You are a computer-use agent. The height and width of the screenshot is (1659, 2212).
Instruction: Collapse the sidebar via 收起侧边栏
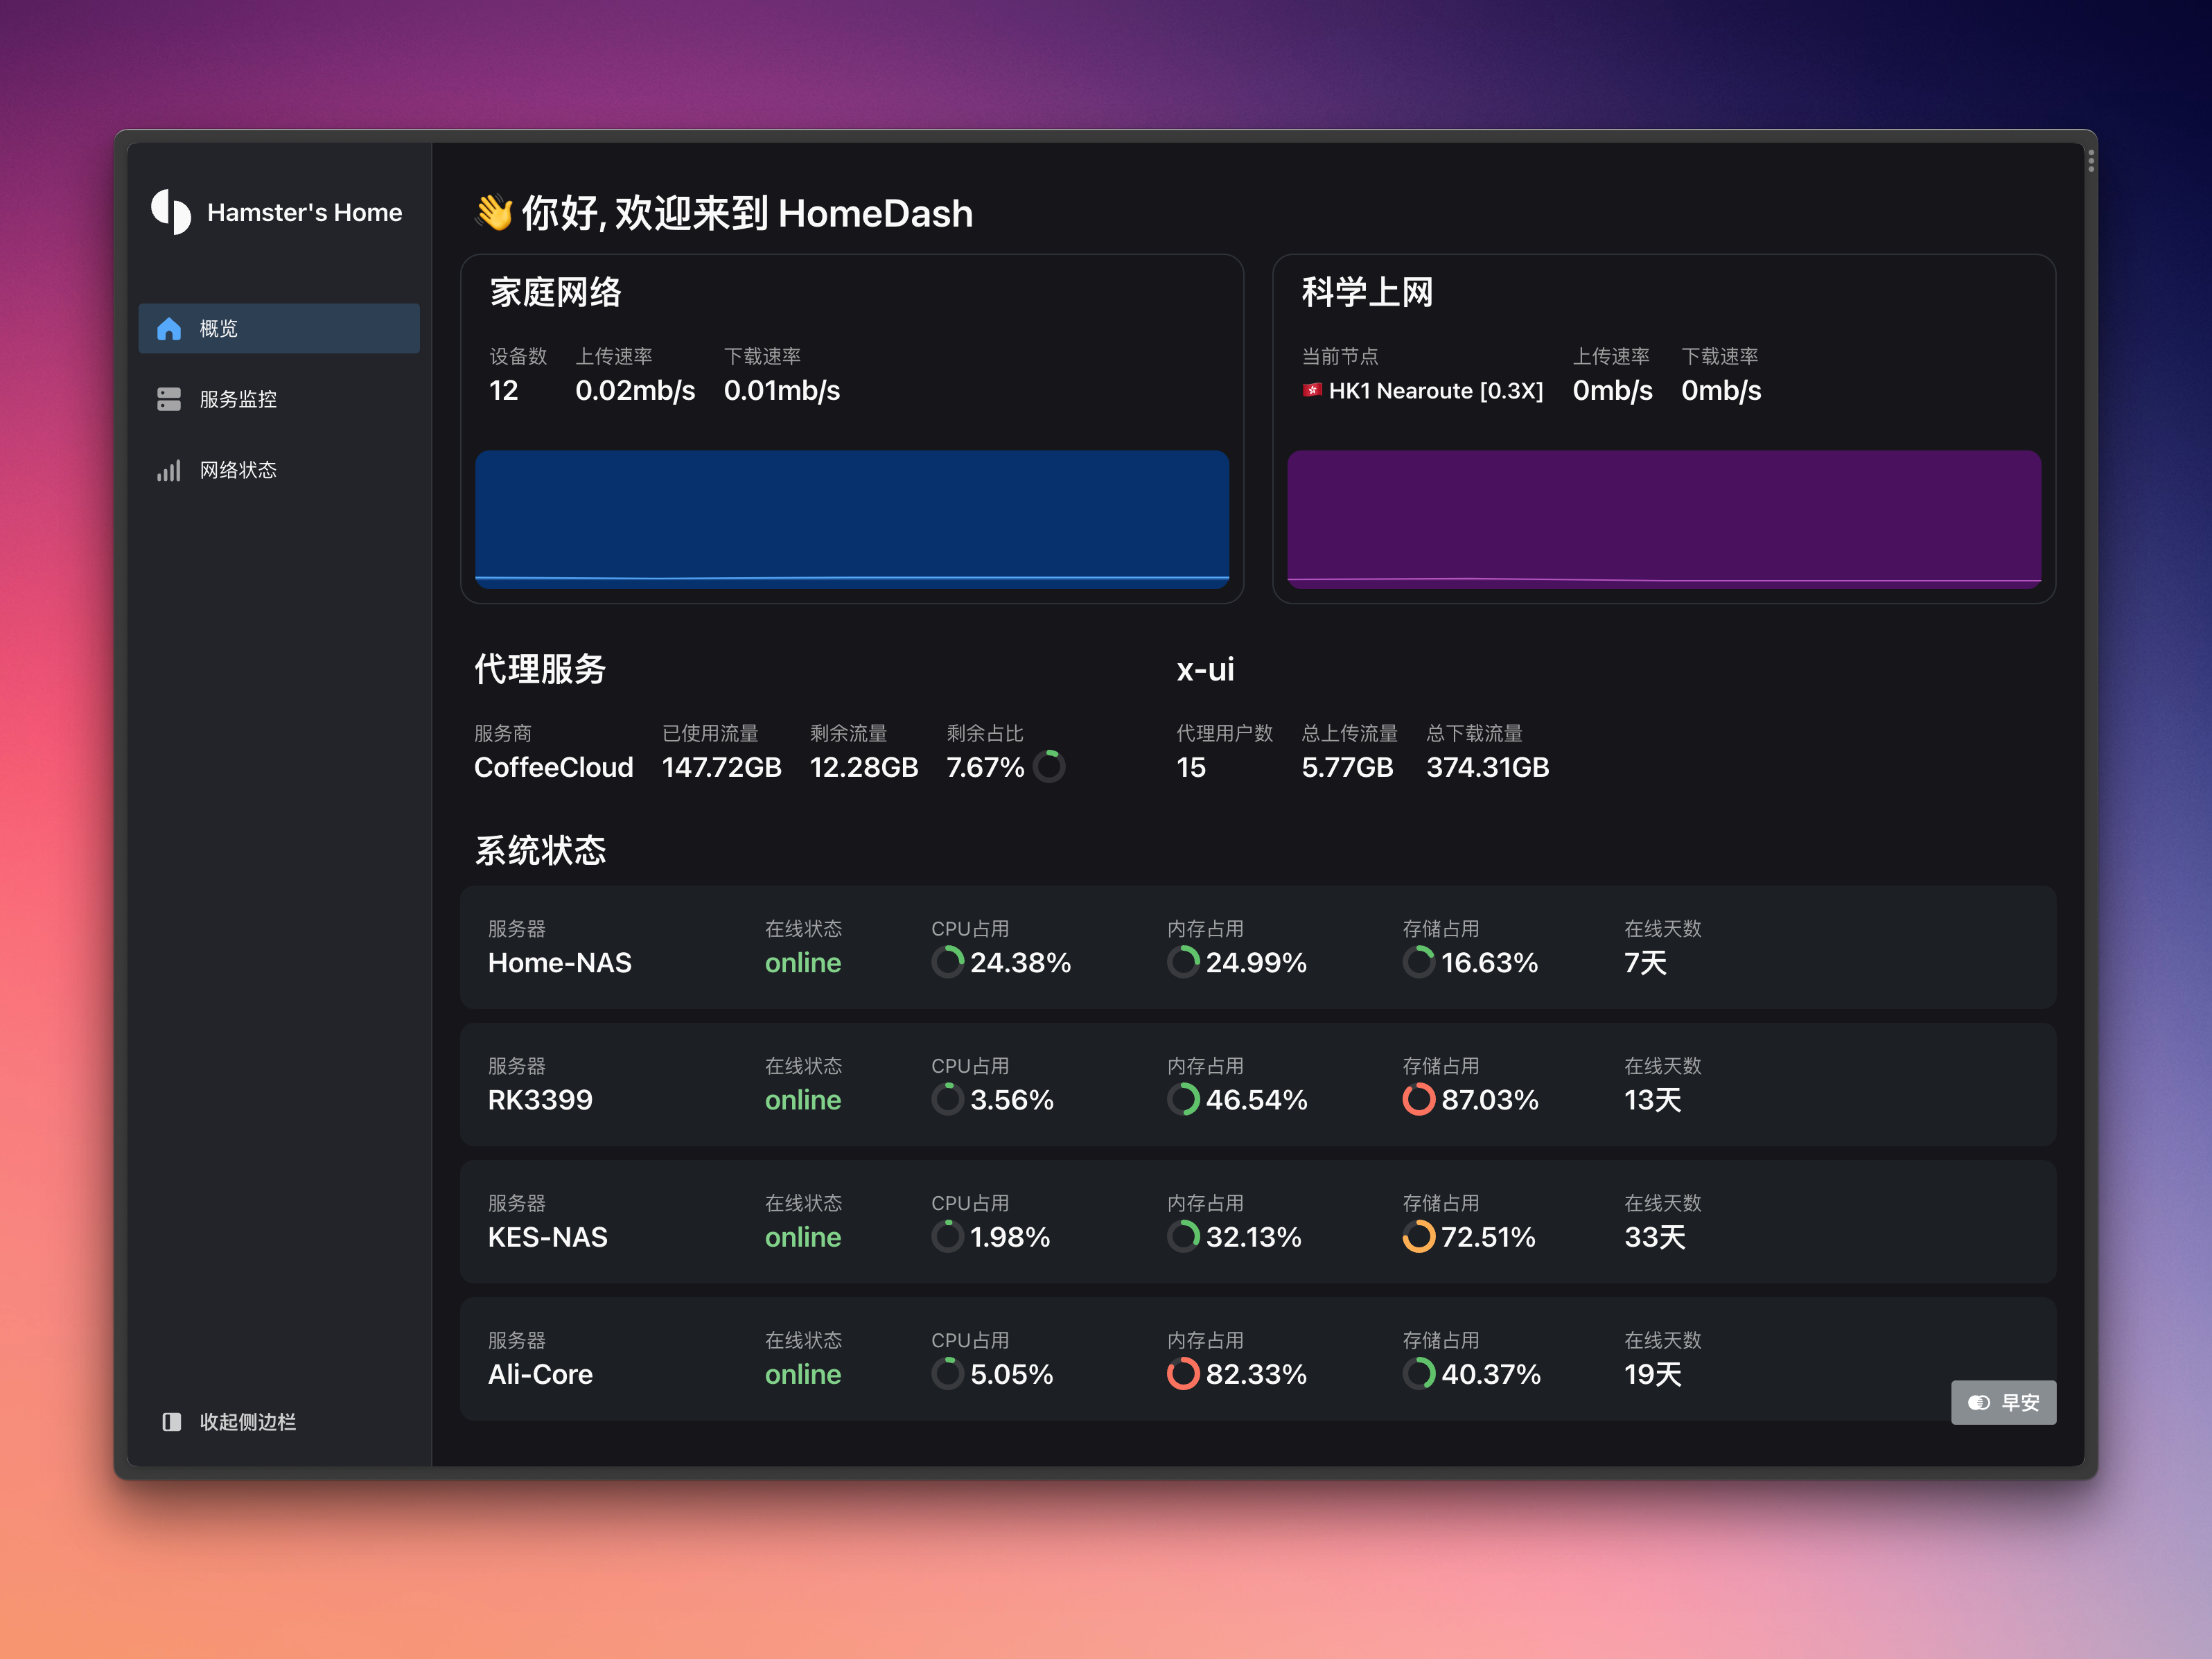click(247, 1421)
